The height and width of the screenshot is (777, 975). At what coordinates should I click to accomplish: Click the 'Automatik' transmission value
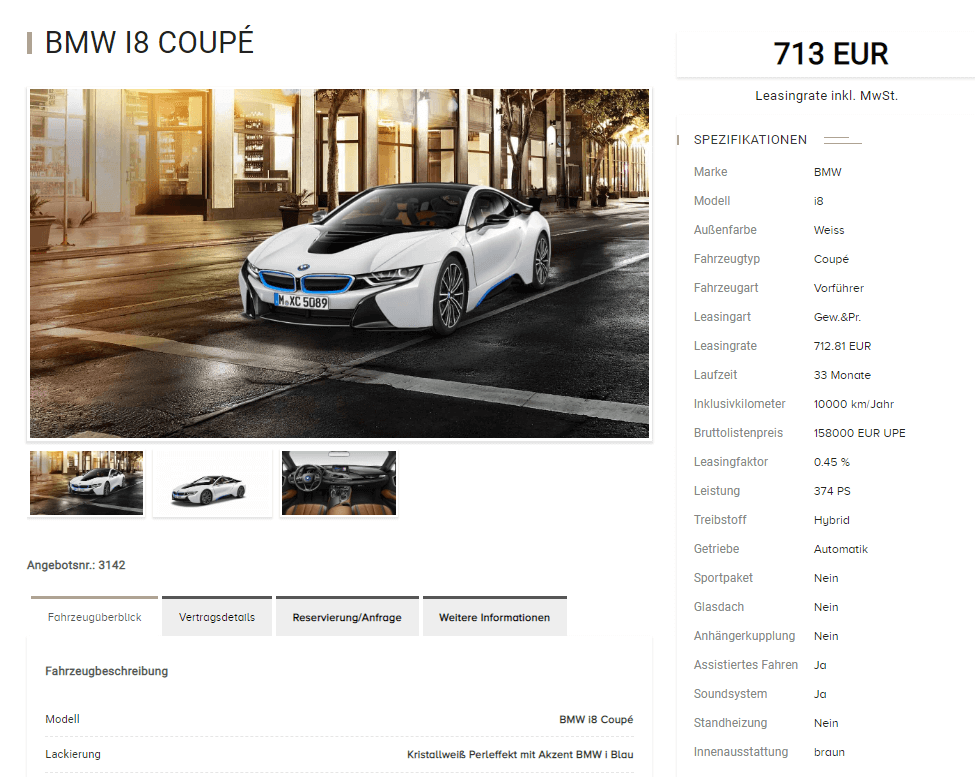pyautogui.click(x=841, y=549)
